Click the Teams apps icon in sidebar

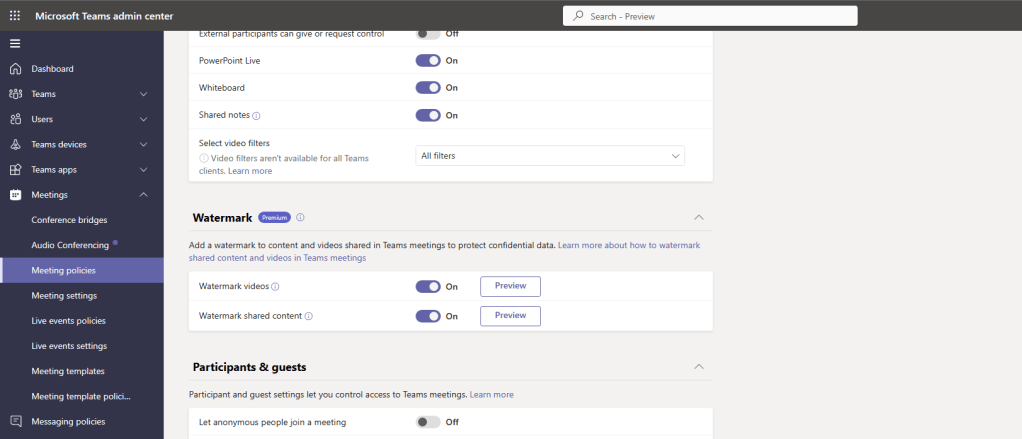point(15,170)
